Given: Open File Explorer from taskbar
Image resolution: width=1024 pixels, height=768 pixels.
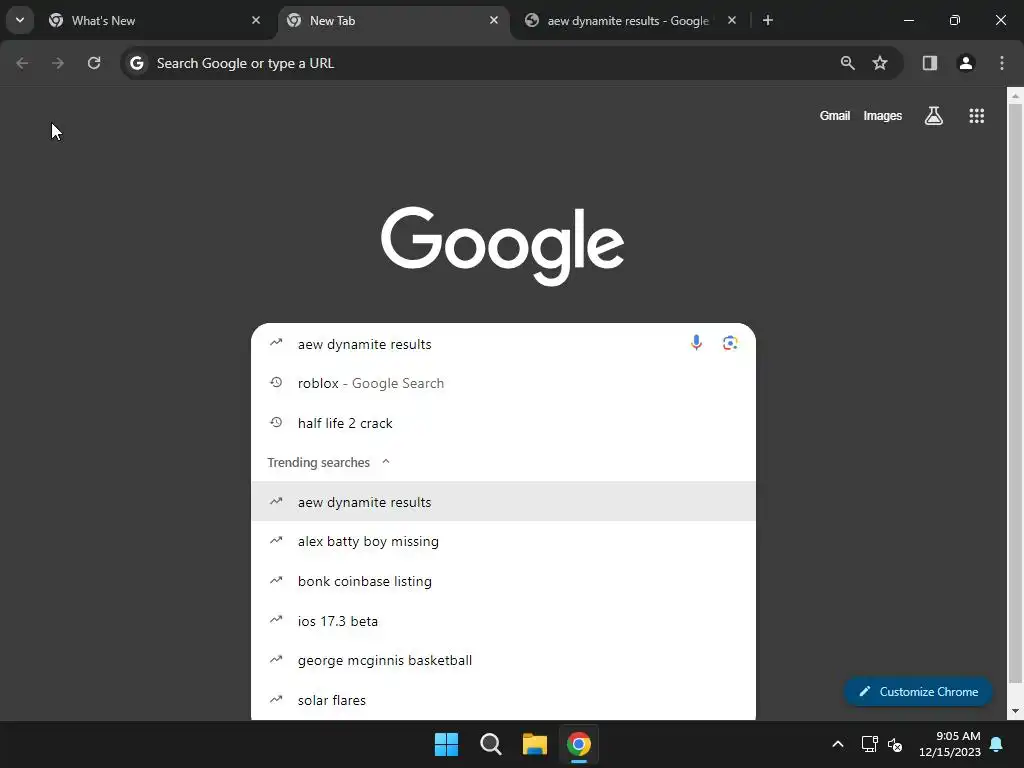Looking at the screenshot, I should [x=534, y=744].
